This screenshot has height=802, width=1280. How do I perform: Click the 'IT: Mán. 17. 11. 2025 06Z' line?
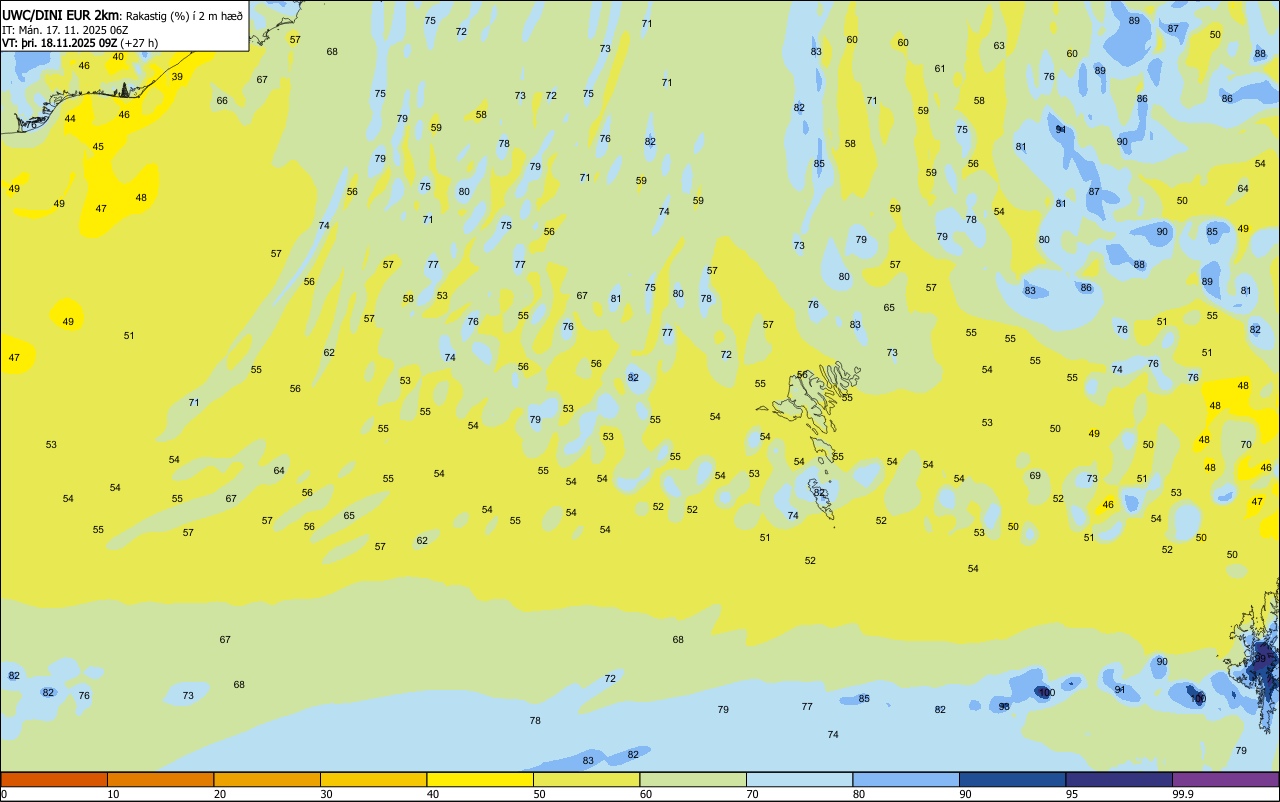coord(63,30)
